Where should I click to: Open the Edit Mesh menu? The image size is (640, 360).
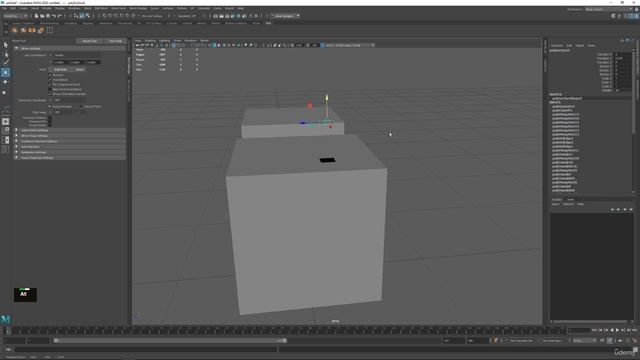101,8
